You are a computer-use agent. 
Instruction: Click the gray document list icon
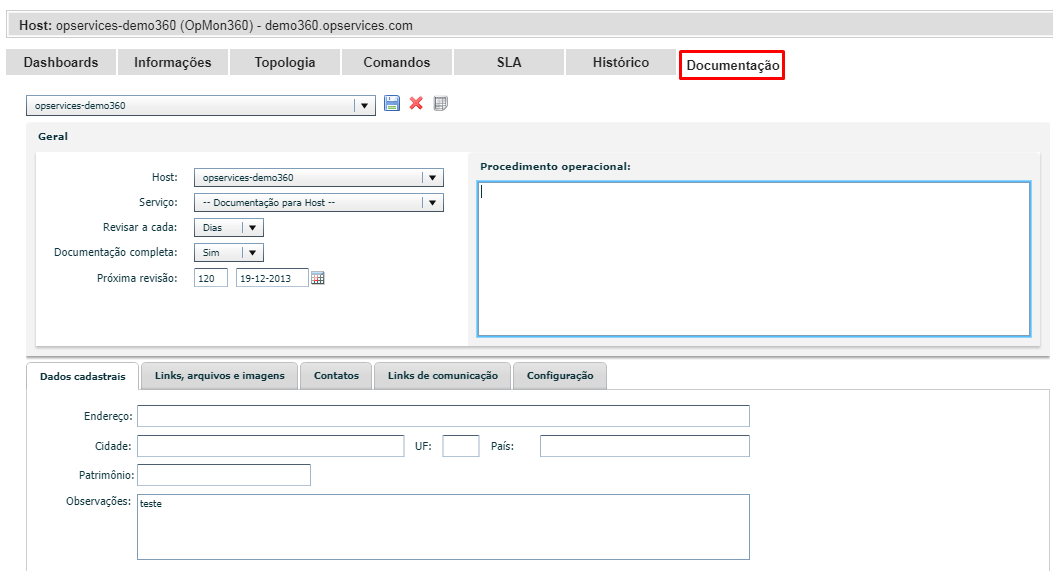440,103
